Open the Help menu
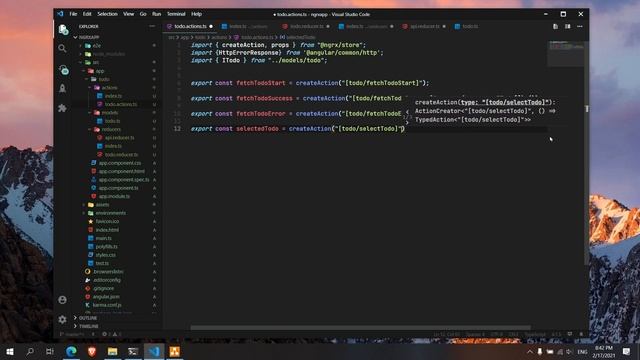Viewport: 640px width, 360px height. [x=196, y=14]
